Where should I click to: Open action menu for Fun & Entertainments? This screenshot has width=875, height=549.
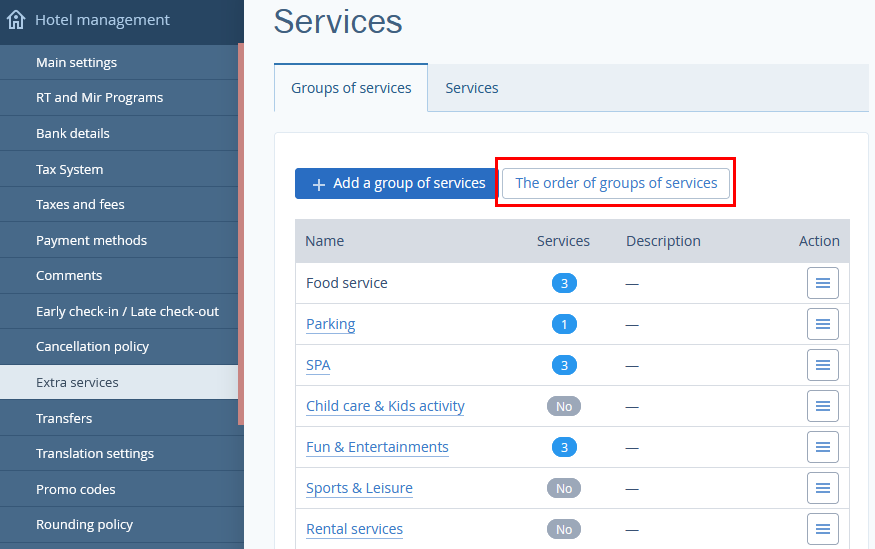click(823, 447)
